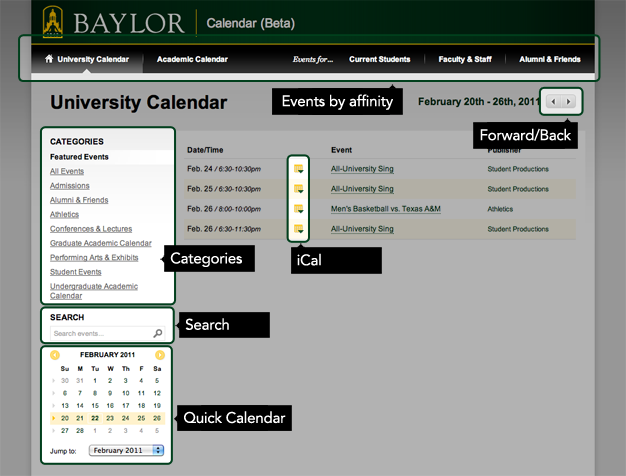Screen dimensions: 626x476
Task: Select February 10 in quick calendar
Action: [x=126, y=393]
